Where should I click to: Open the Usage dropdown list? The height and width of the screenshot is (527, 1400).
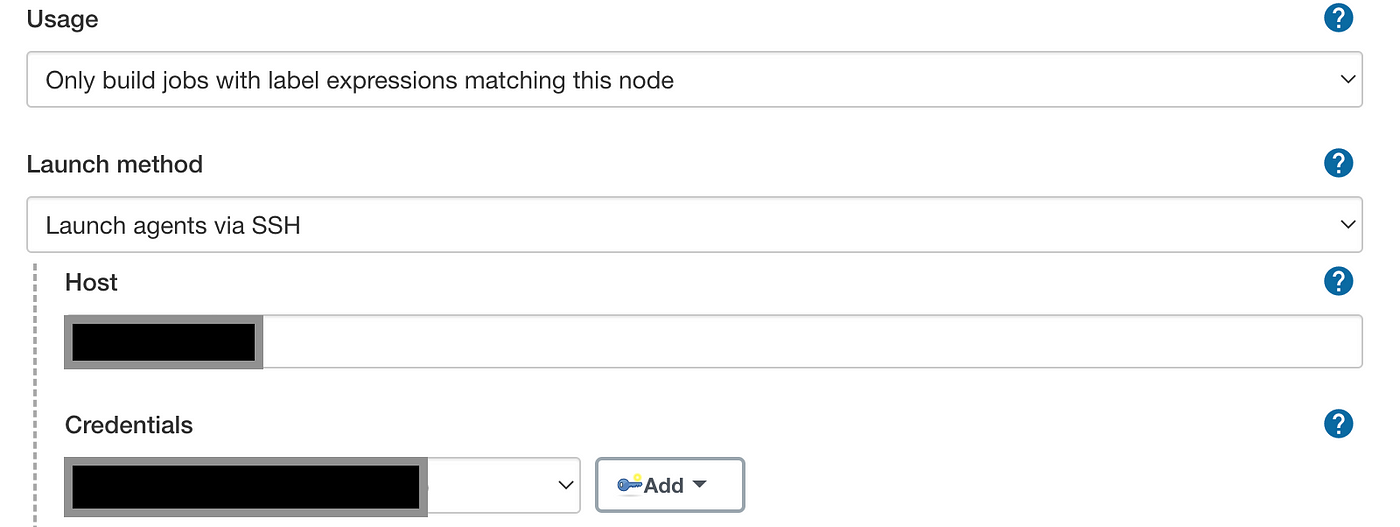tap(694, 80)
